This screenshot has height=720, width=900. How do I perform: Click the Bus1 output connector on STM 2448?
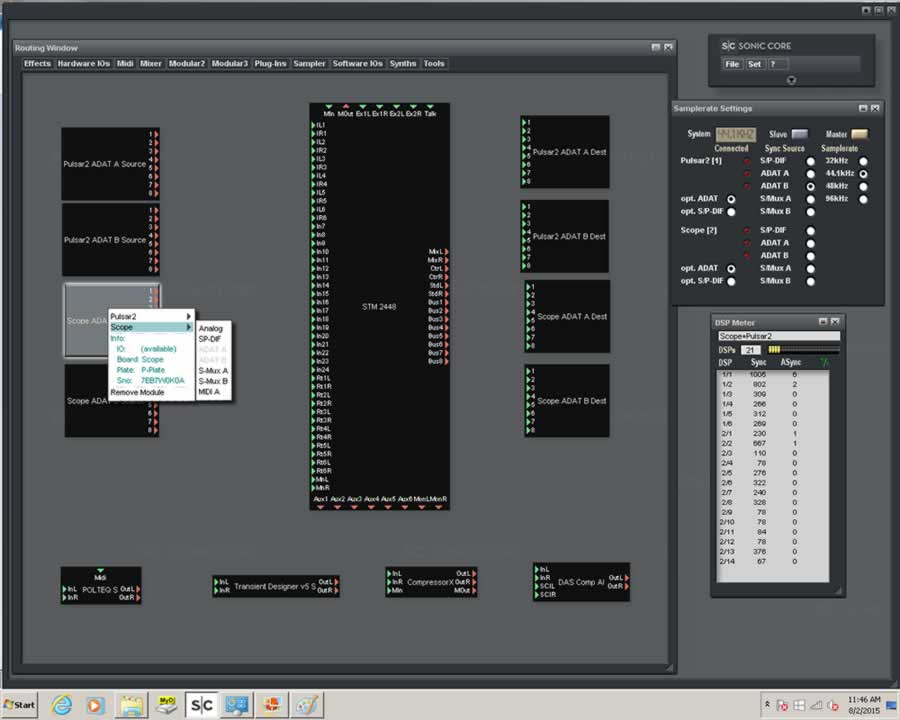(446, 302)
